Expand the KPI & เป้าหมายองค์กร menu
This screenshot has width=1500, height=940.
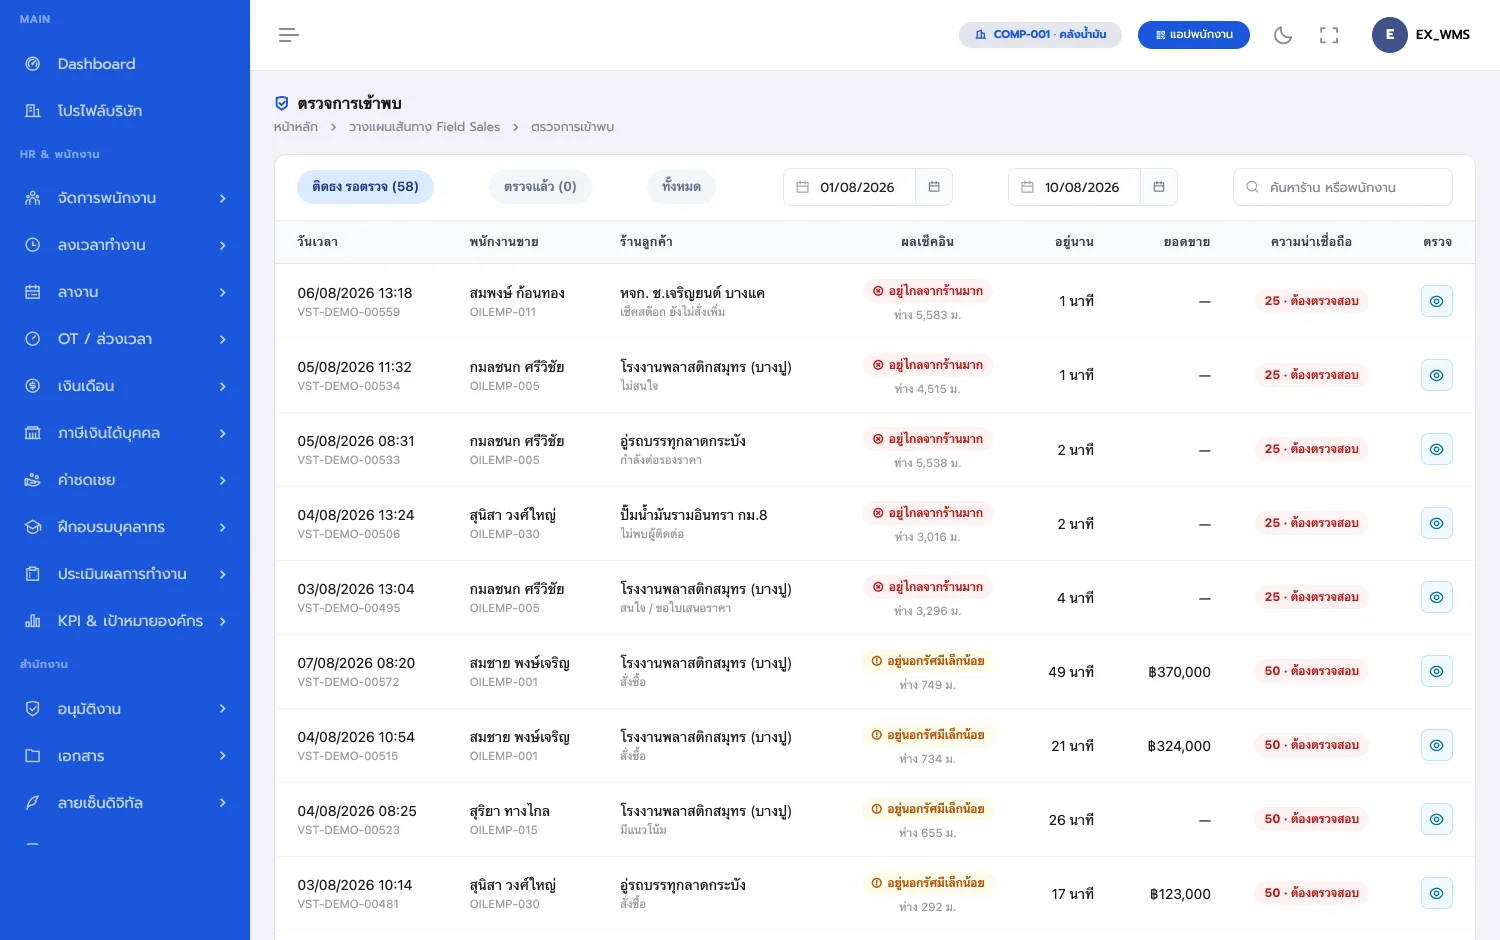pyautogui.click(x=125, y=621)
